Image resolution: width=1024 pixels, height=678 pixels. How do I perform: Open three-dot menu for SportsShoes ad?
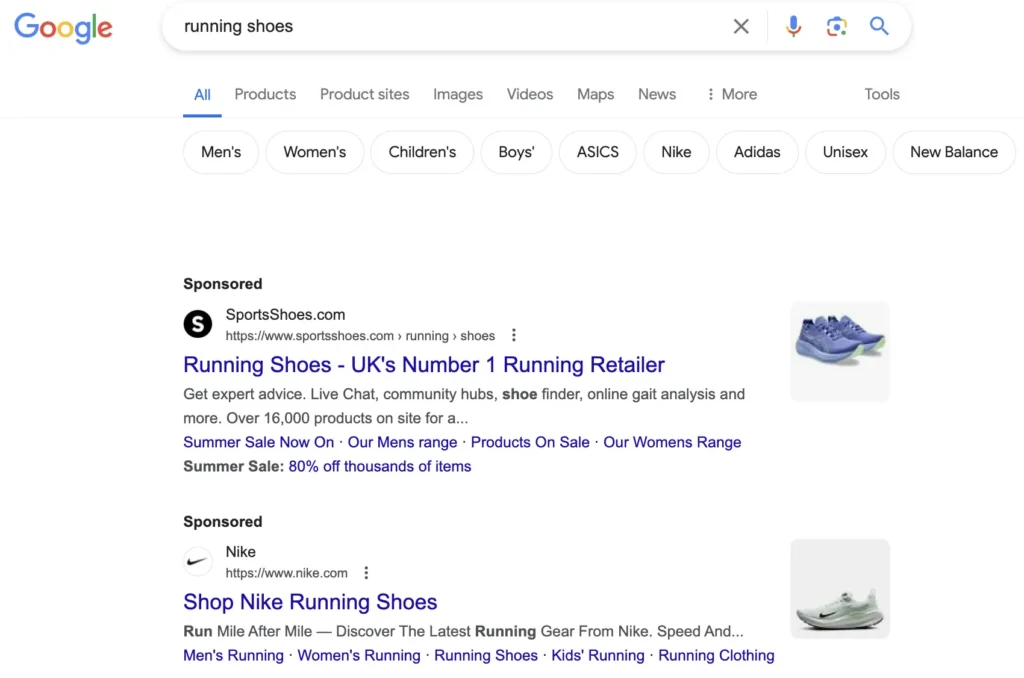point(514,335)
